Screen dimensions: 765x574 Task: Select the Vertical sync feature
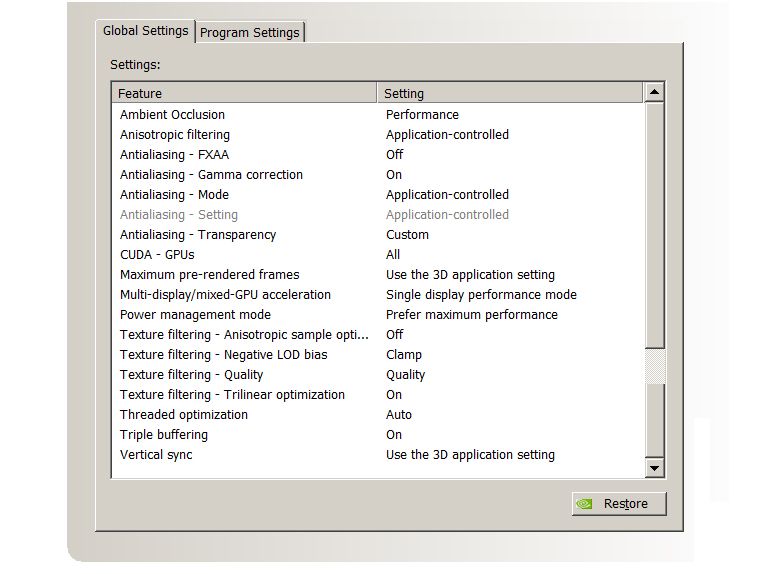156,455
